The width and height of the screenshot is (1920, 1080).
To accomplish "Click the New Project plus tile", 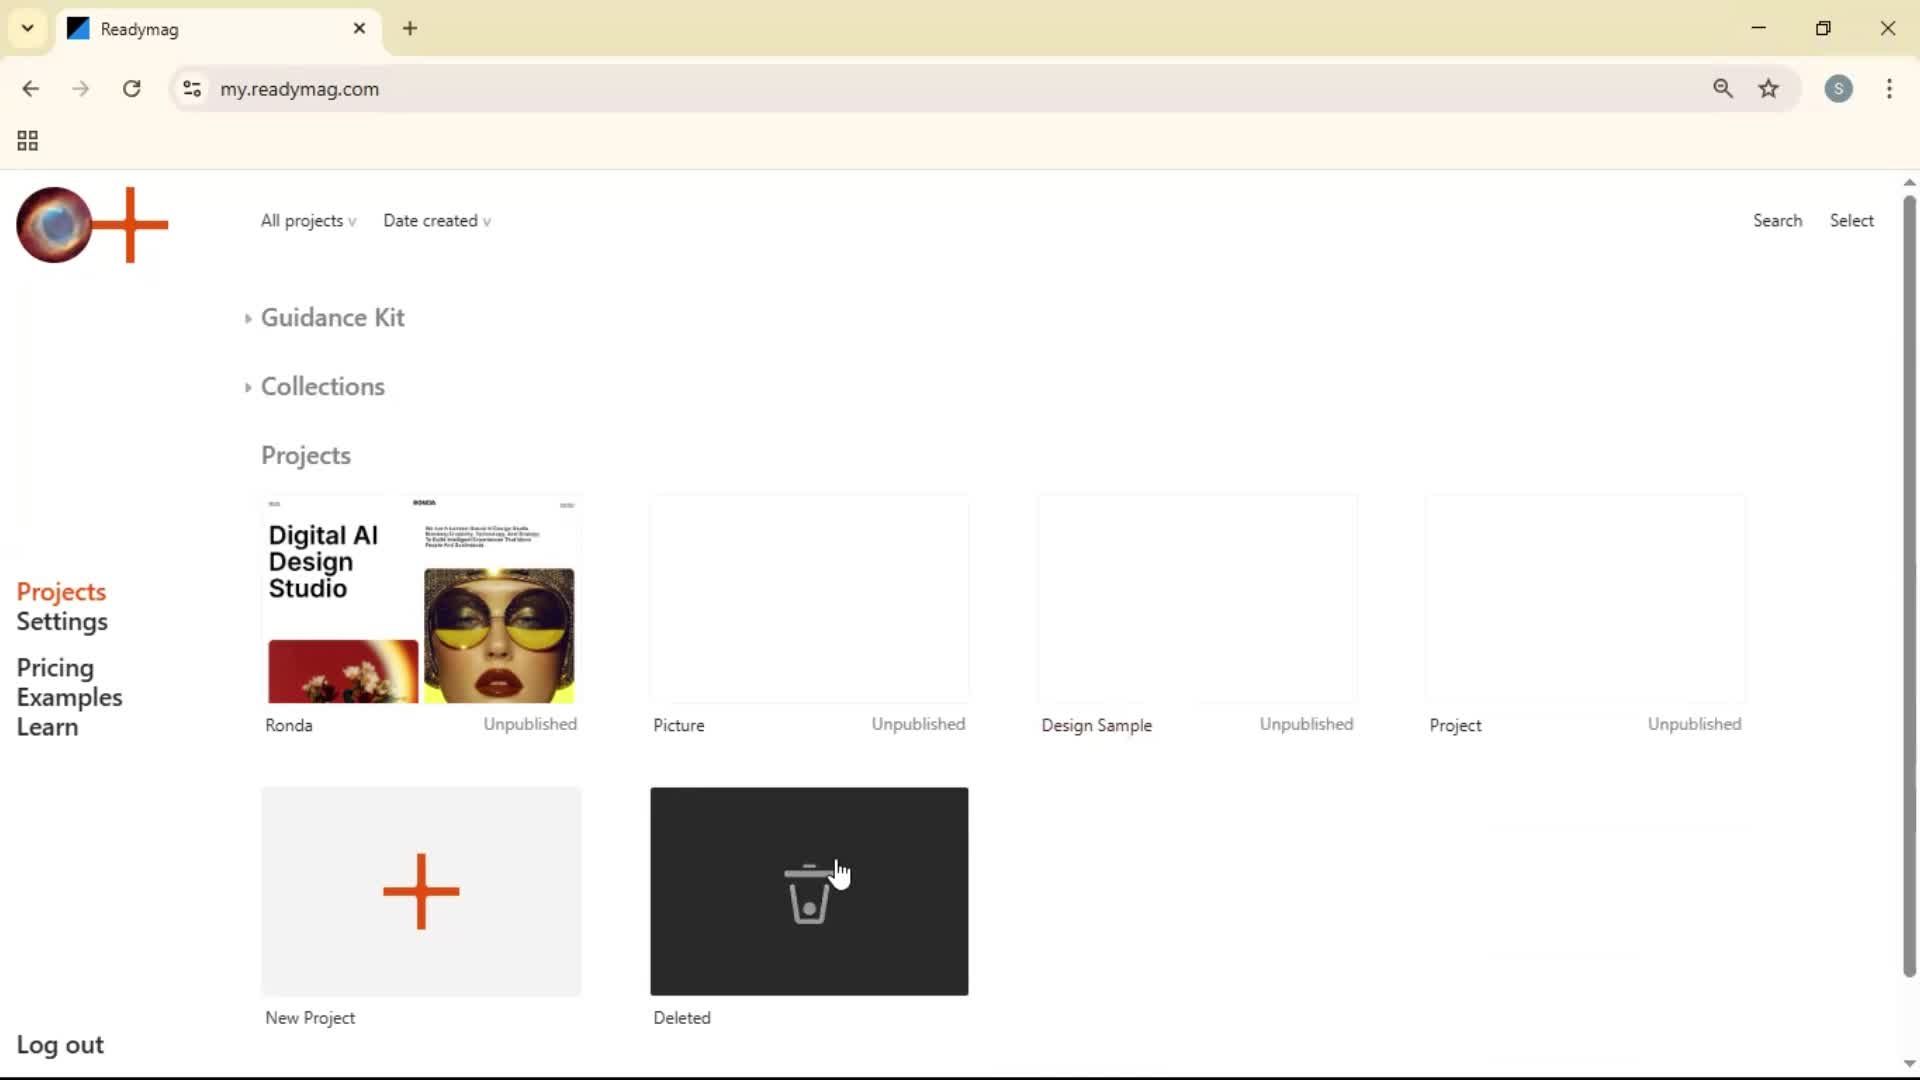I will [x=420, y=890].
